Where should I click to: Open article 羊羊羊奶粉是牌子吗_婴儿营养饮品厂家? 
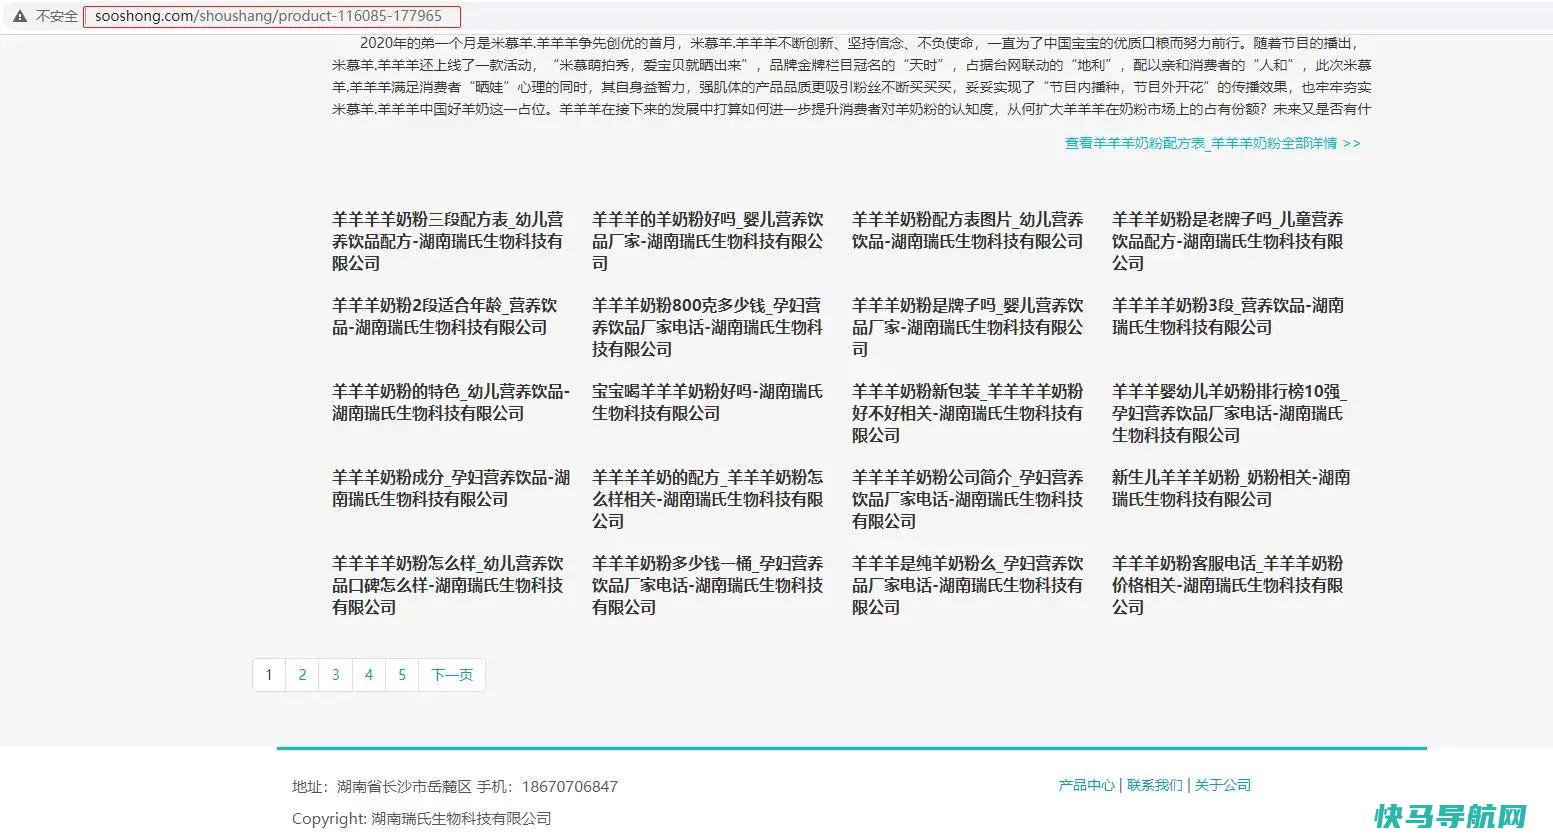click(968, 327)
